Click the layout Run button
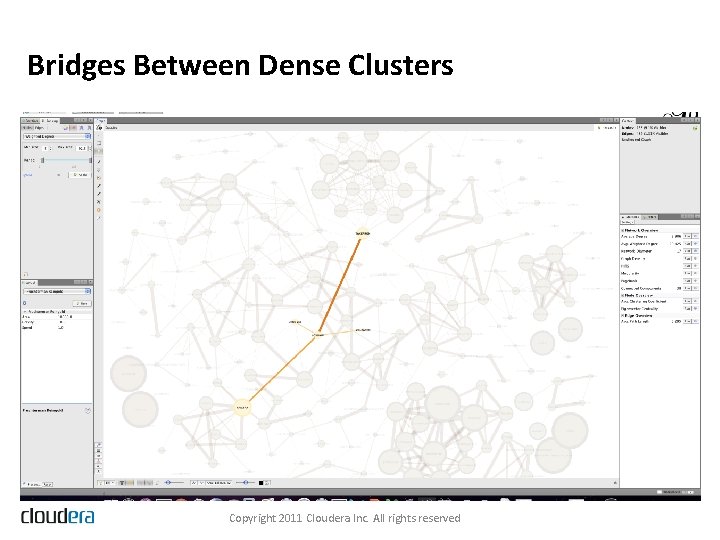 click(x=83, y=304)
